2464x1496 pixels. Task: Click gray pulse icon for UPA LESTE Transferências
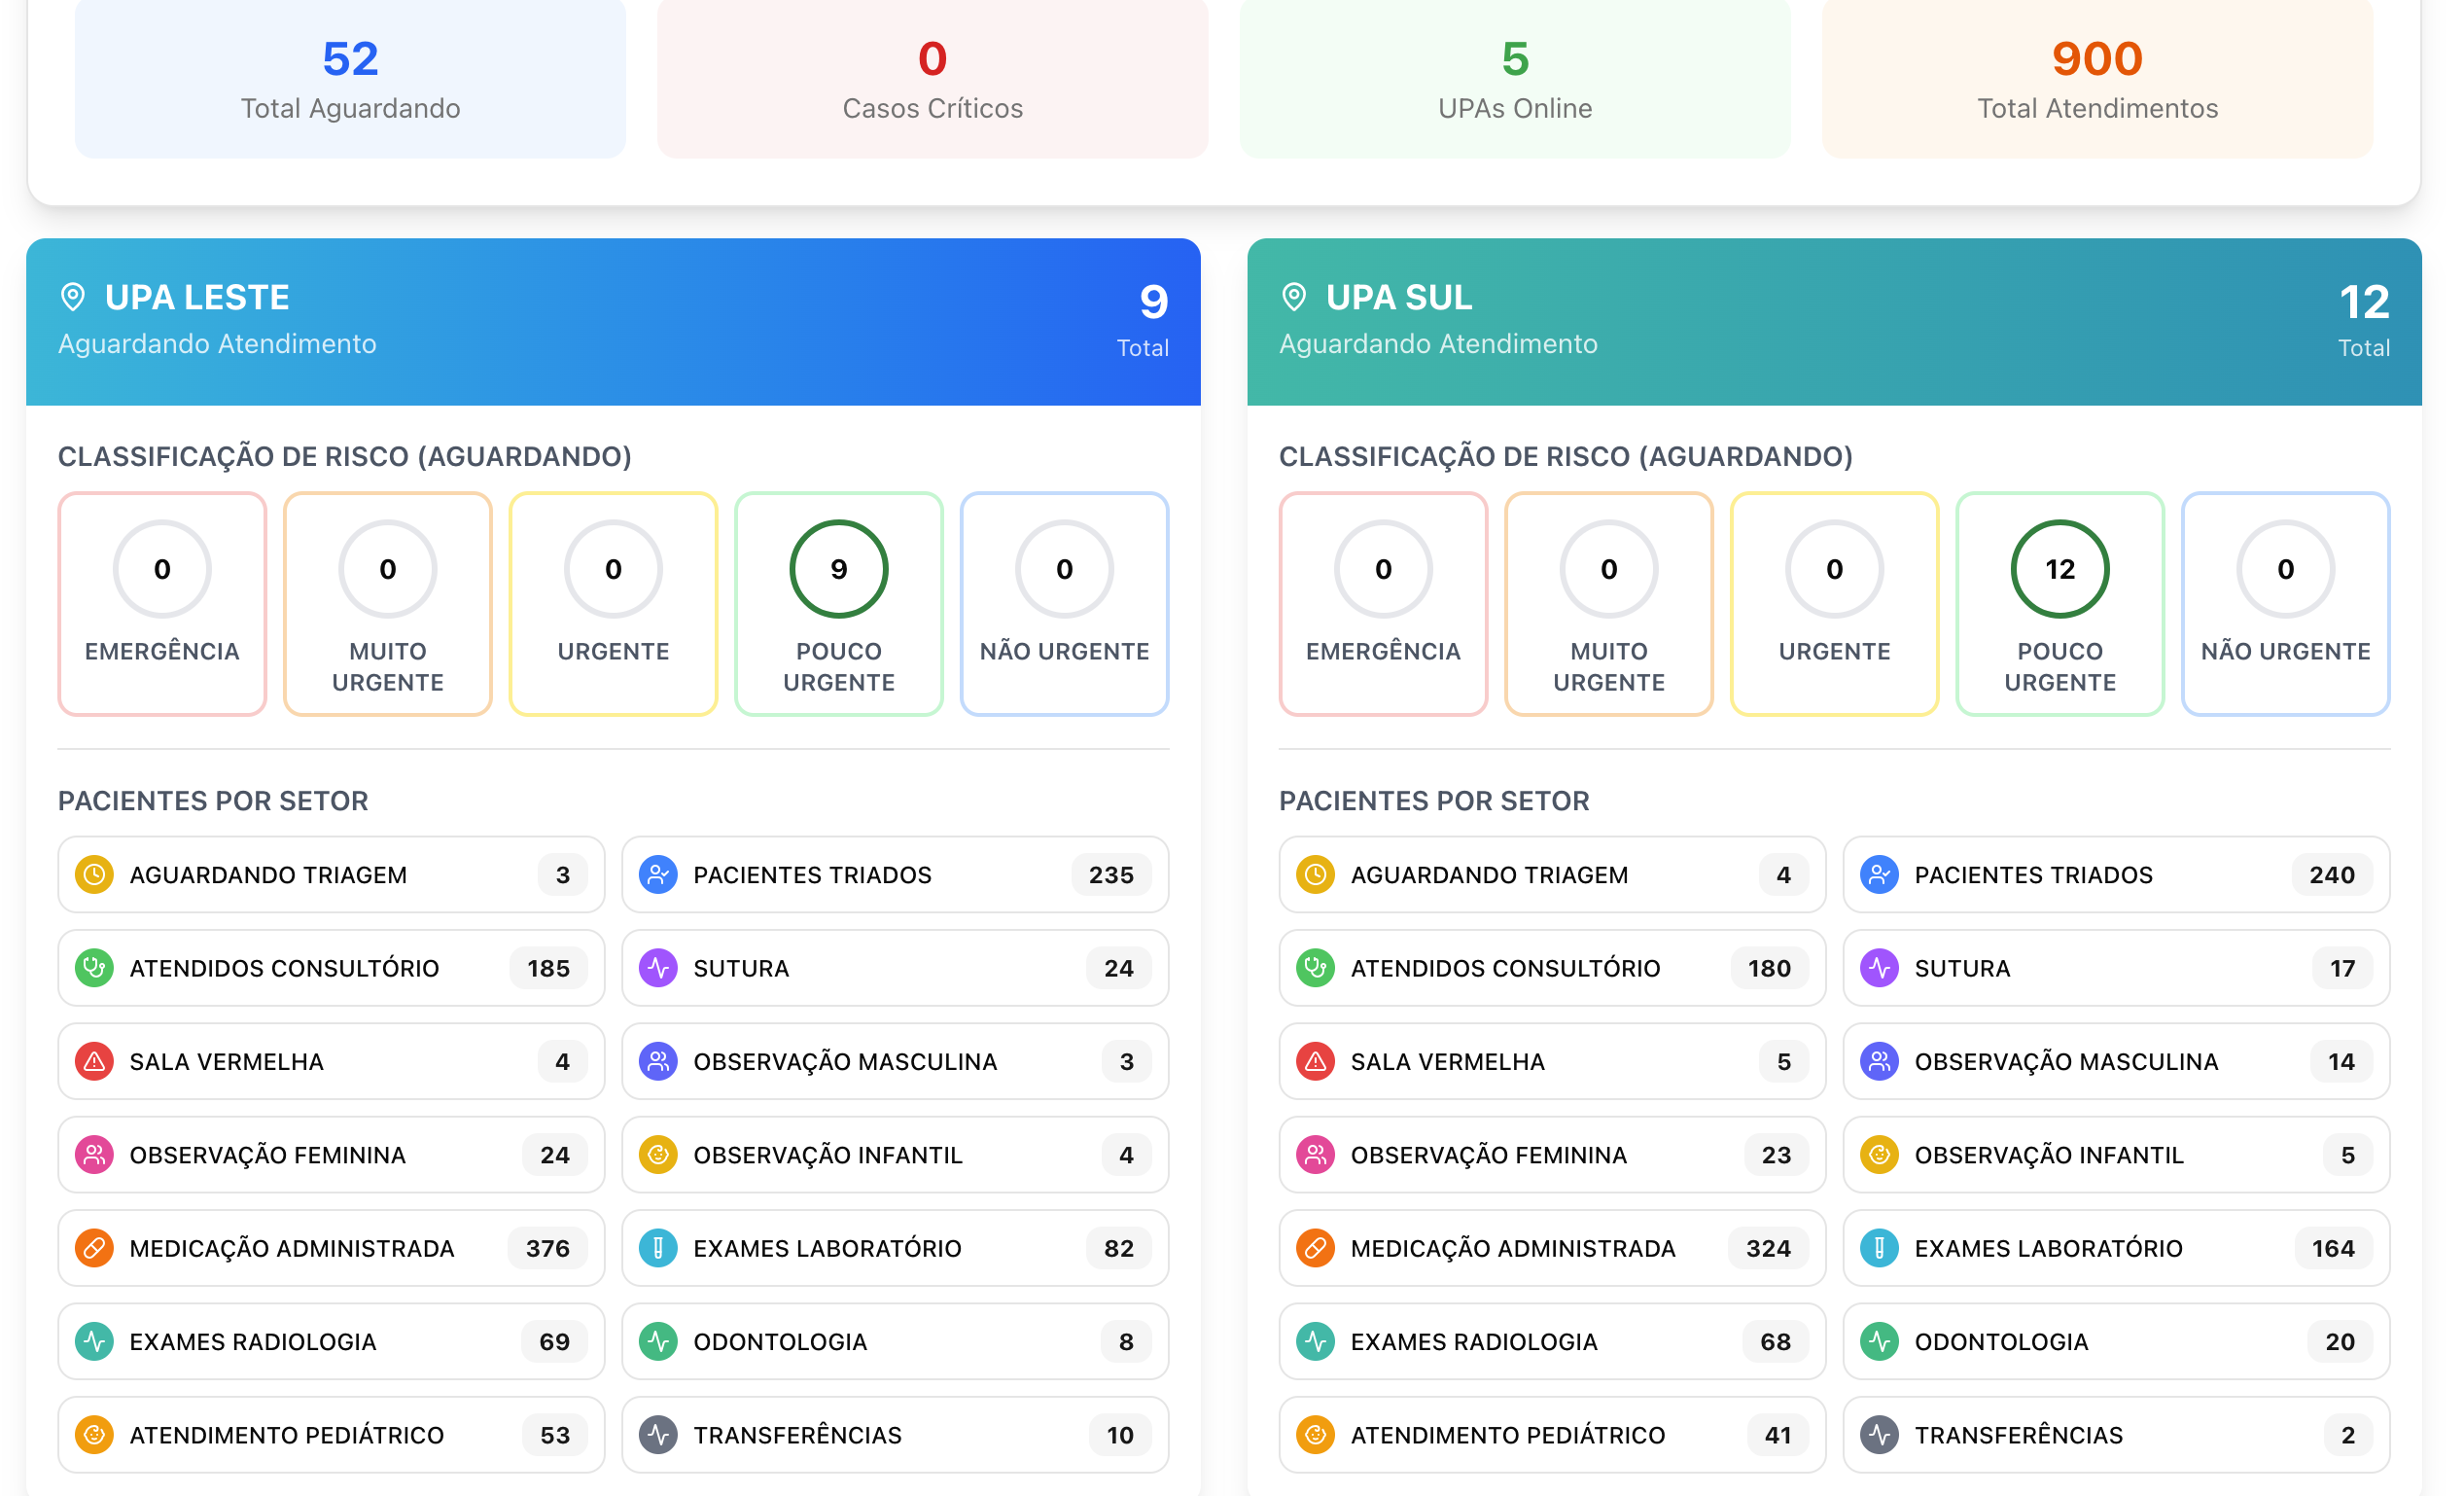coord(658,1435)
